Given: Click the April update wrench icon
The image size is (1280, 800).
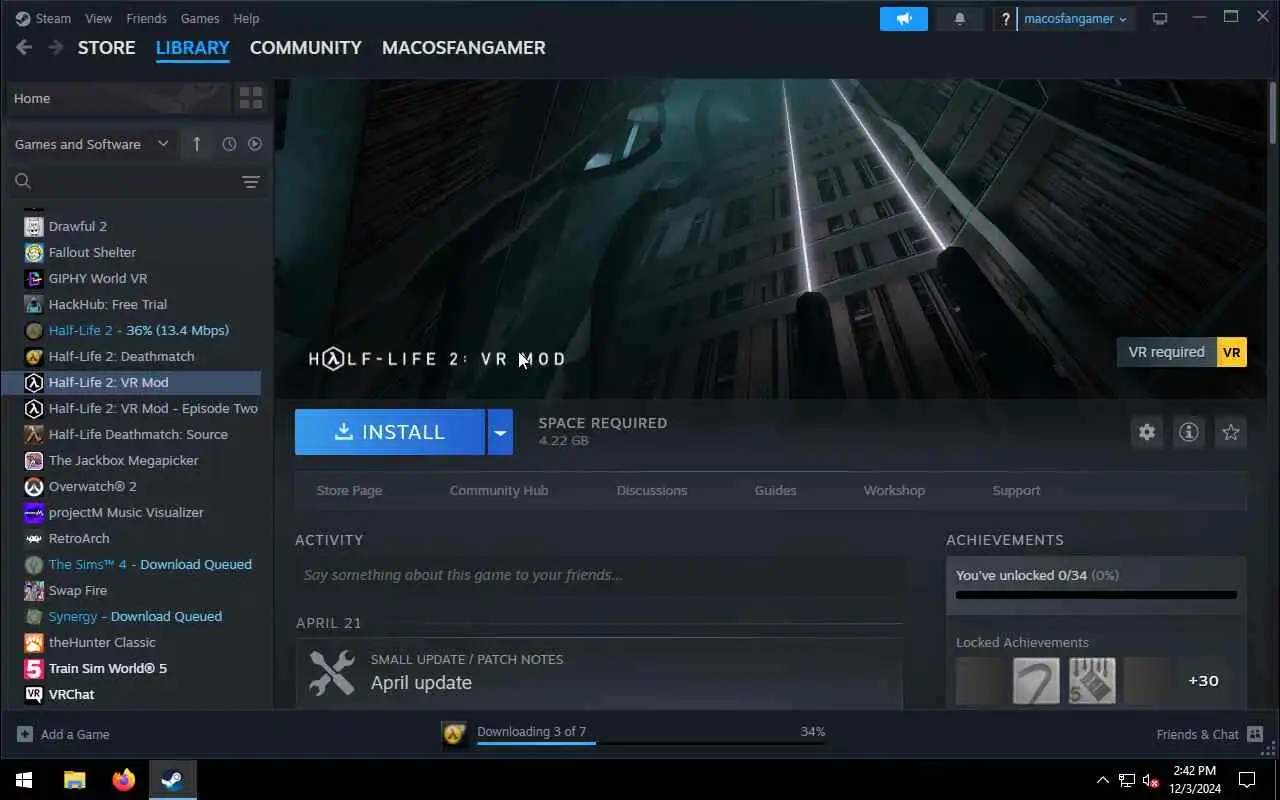Looking at the screenshot, I should [332, 672].
